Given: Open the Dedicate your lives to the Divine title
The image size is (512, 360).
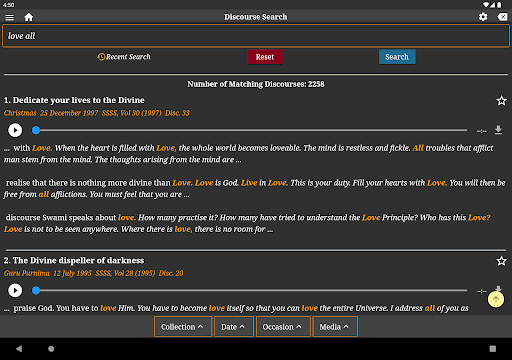Looking at the screenshot, I should (x=74, y=100).
